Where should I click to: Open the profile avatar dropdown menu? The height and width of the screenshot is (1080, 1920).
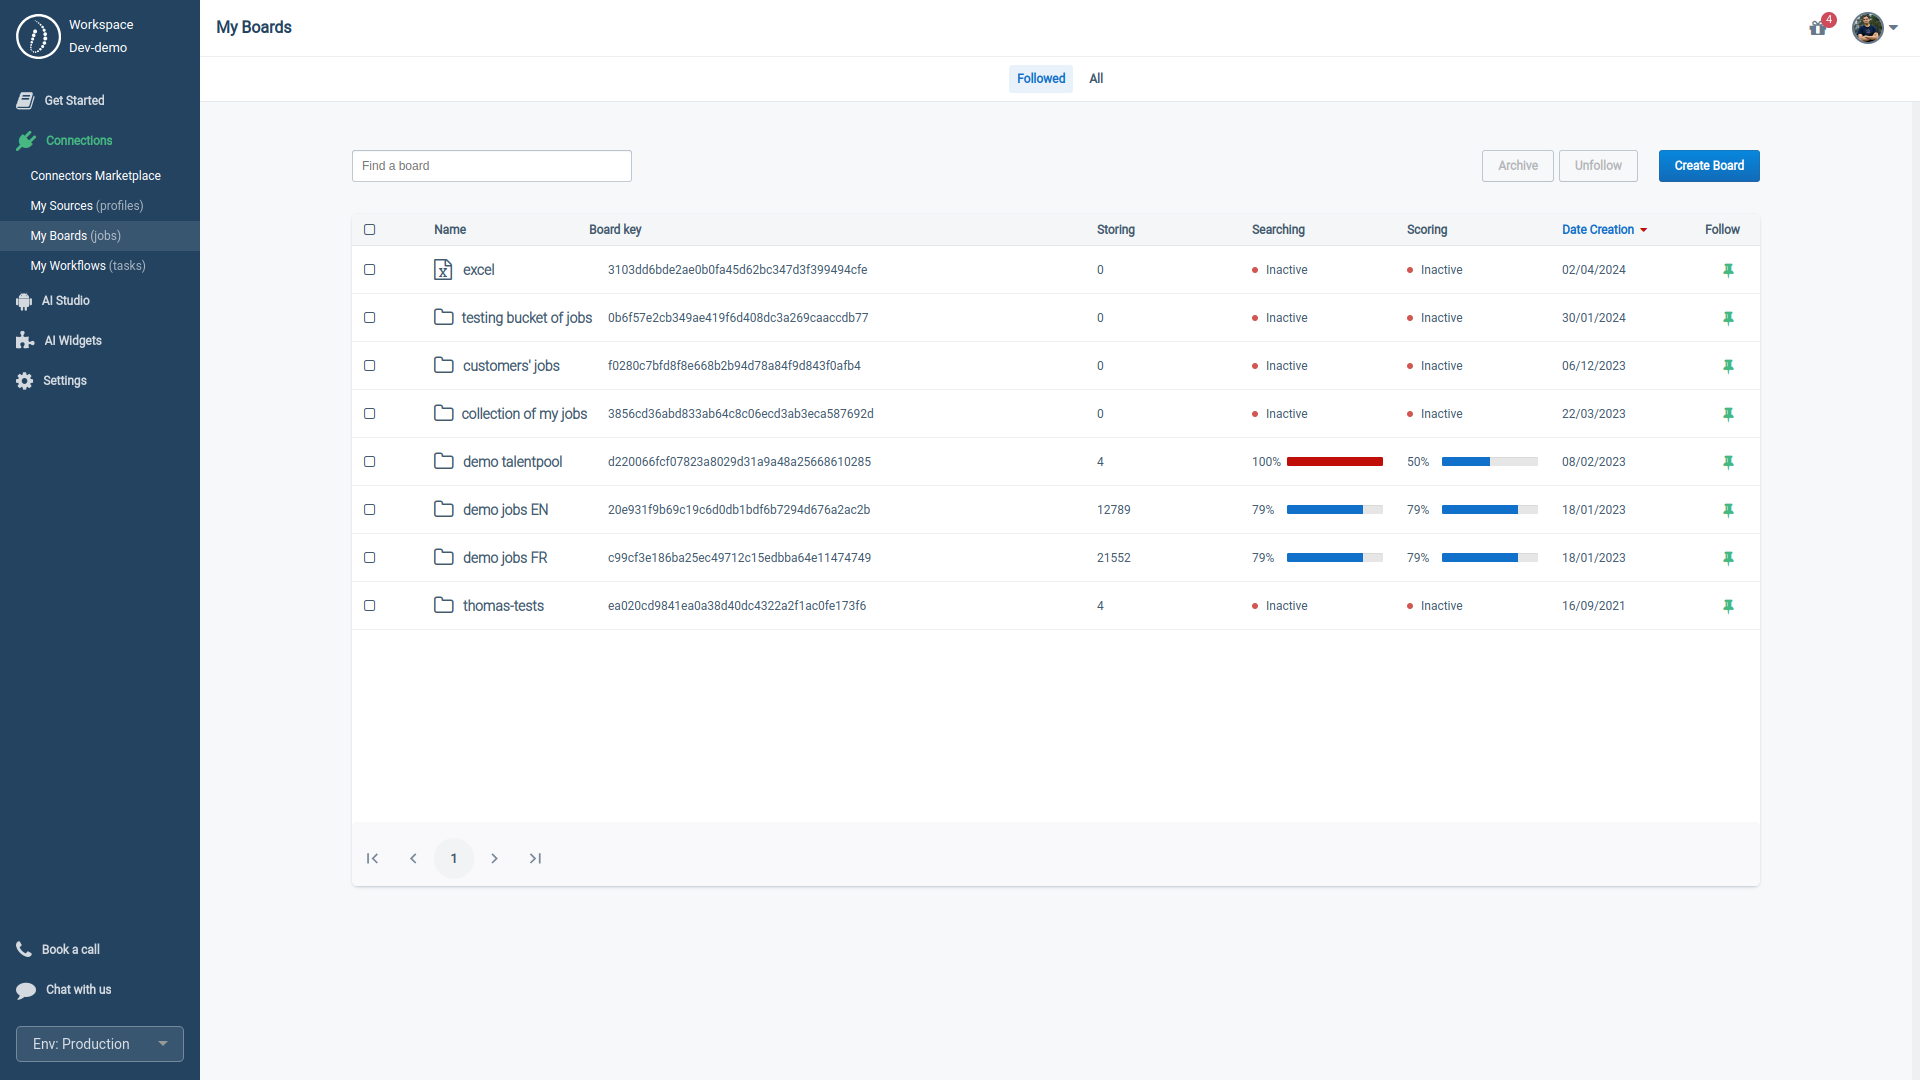(1870, 28)
